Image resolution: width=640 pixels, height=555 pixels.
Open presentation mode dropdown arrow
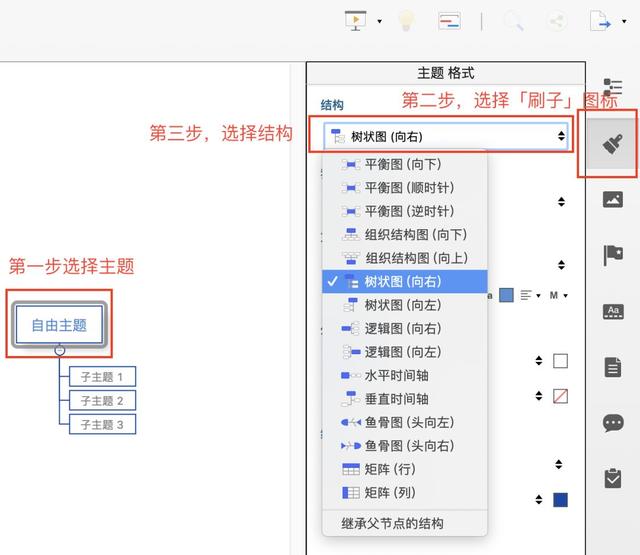pos(380,21)
